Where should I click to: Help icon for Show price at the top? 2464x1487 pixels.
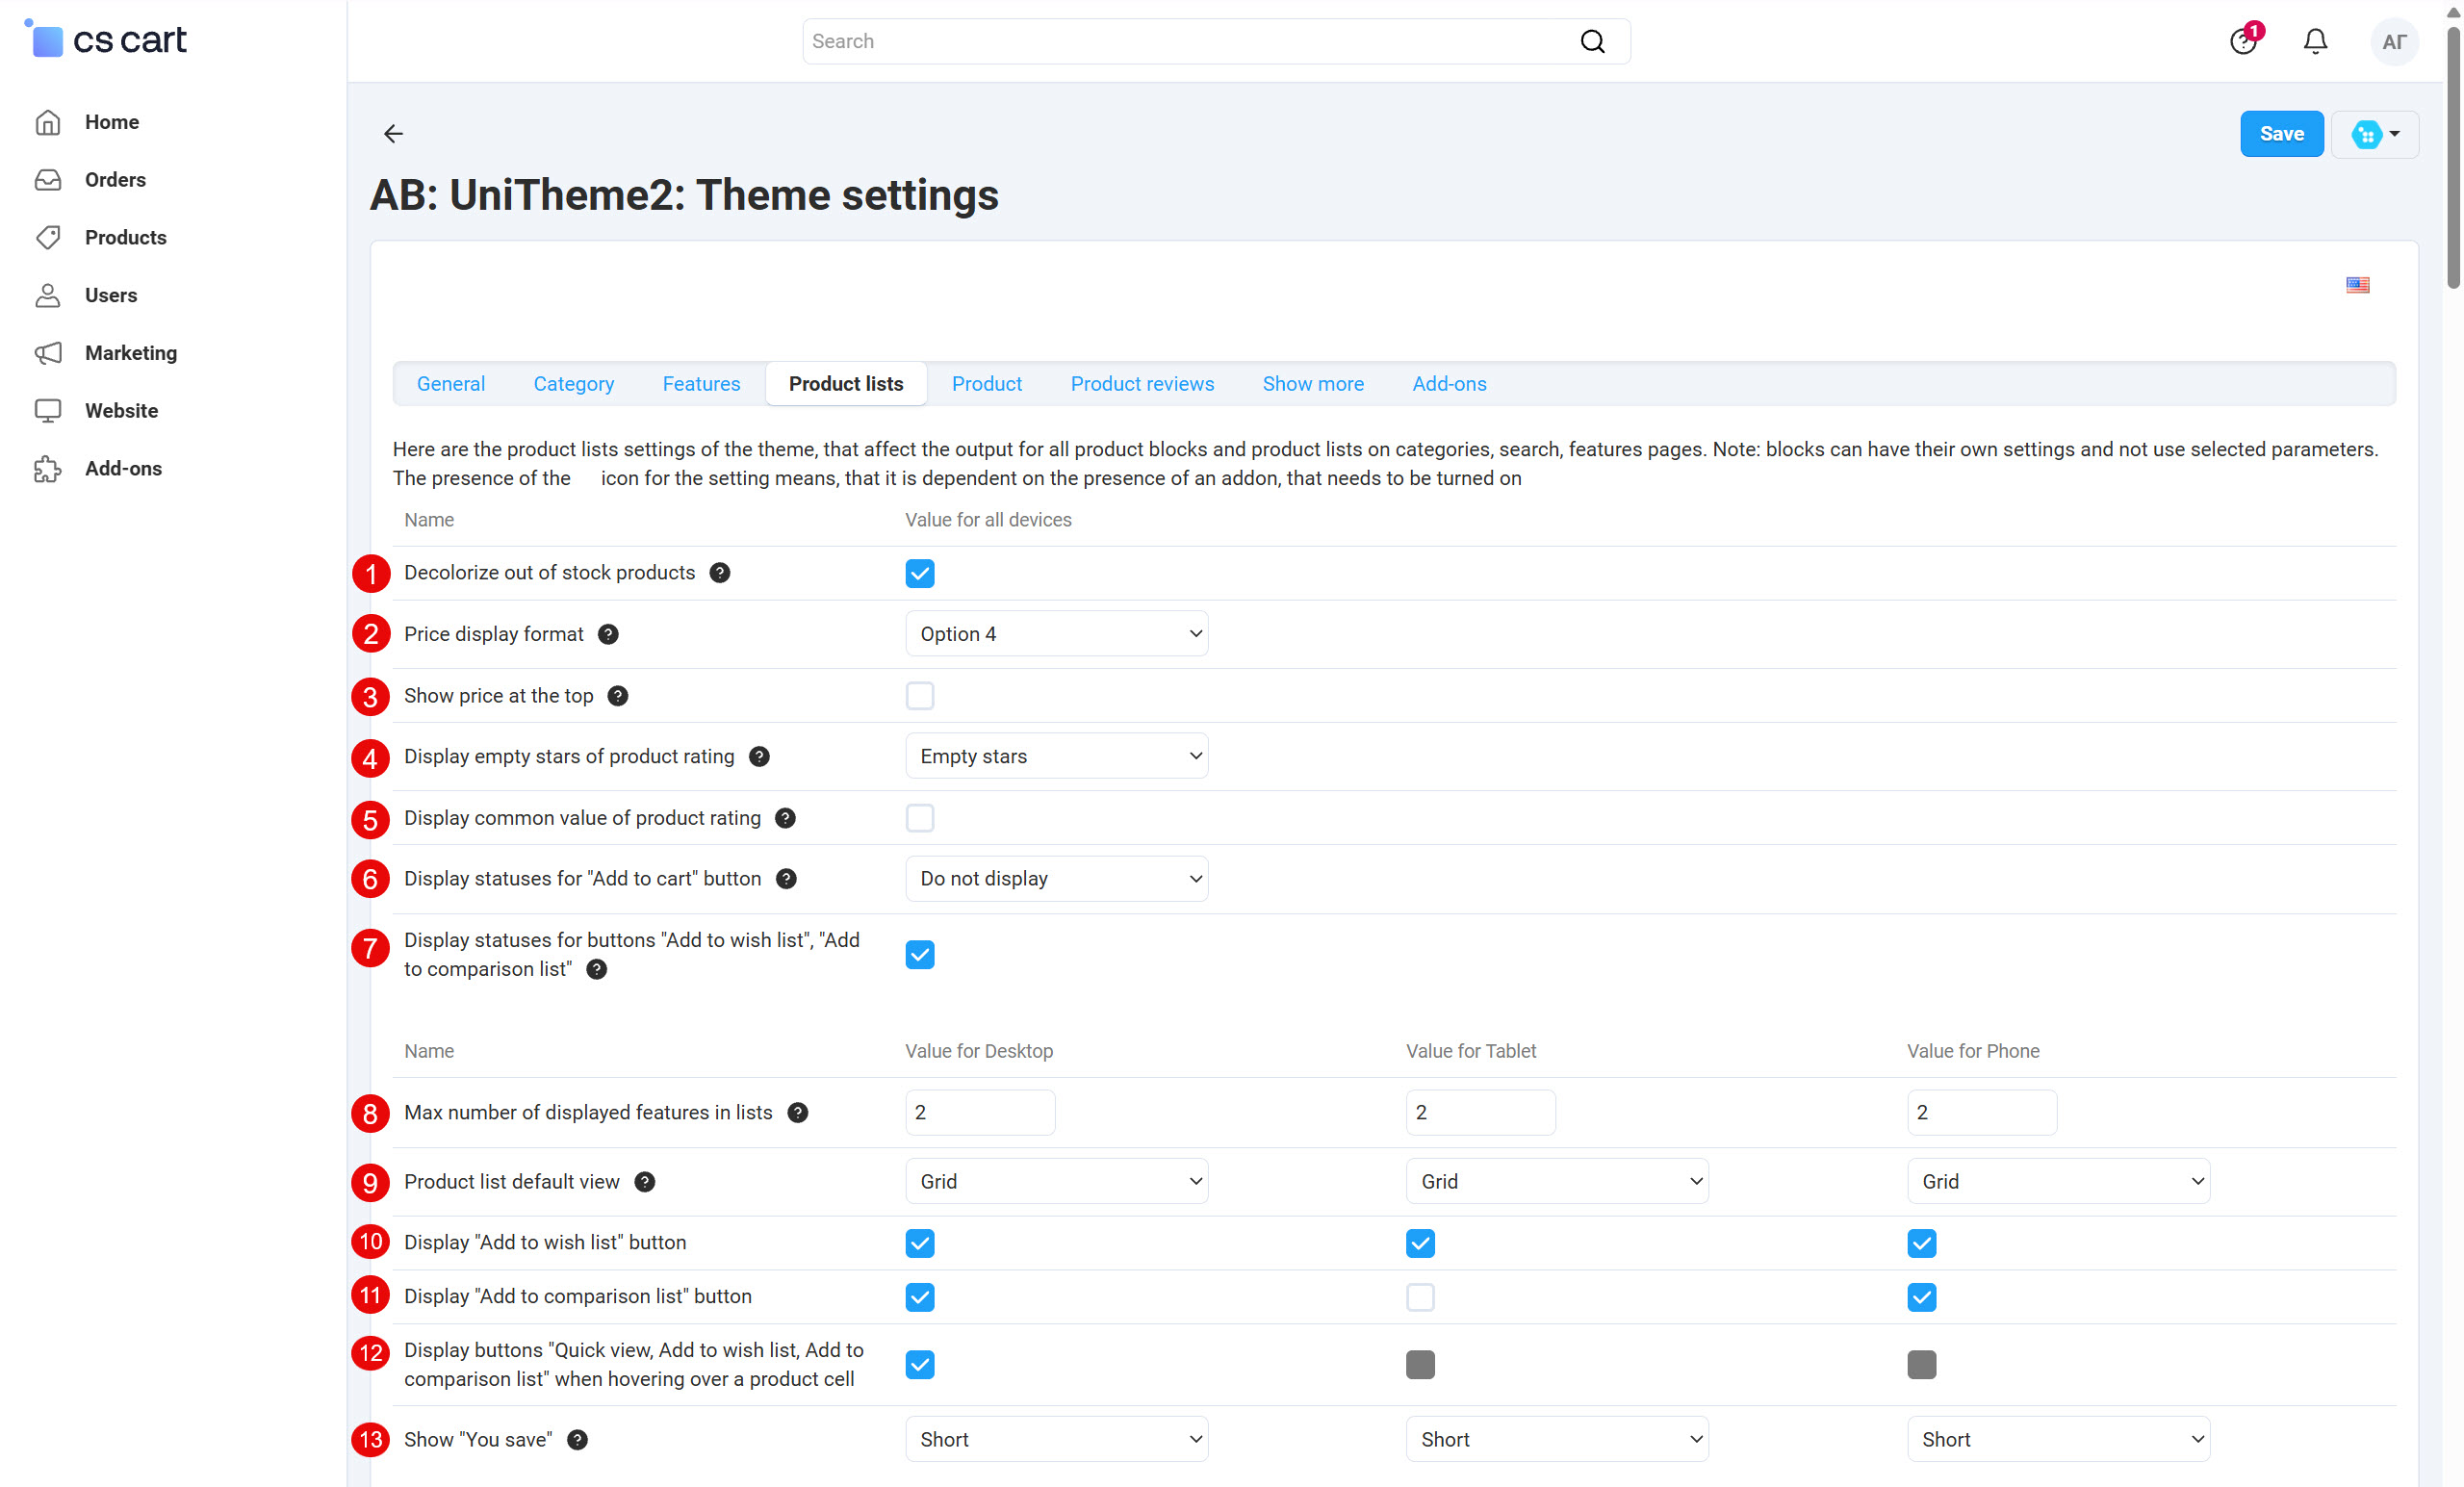click(618, 696)
